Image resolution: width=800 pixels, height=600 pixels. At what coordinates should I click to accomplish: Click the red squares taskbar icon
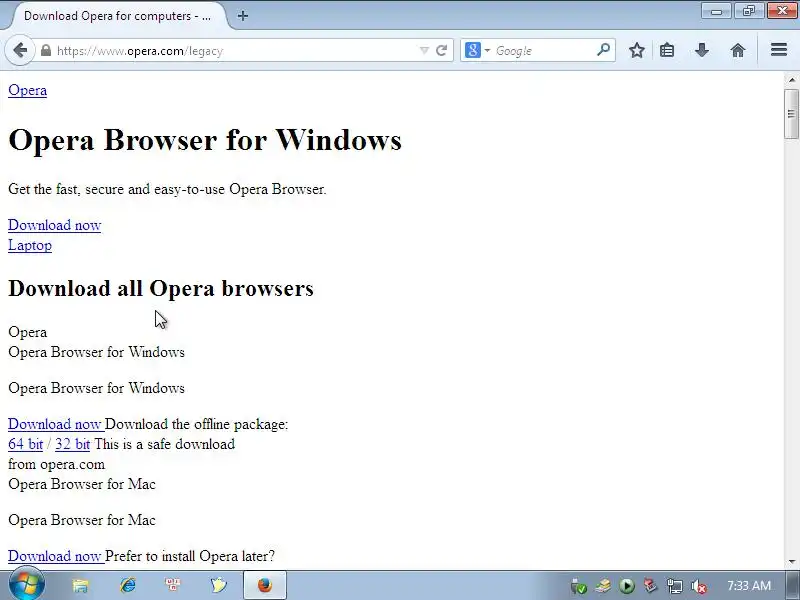tap(172, 585)
